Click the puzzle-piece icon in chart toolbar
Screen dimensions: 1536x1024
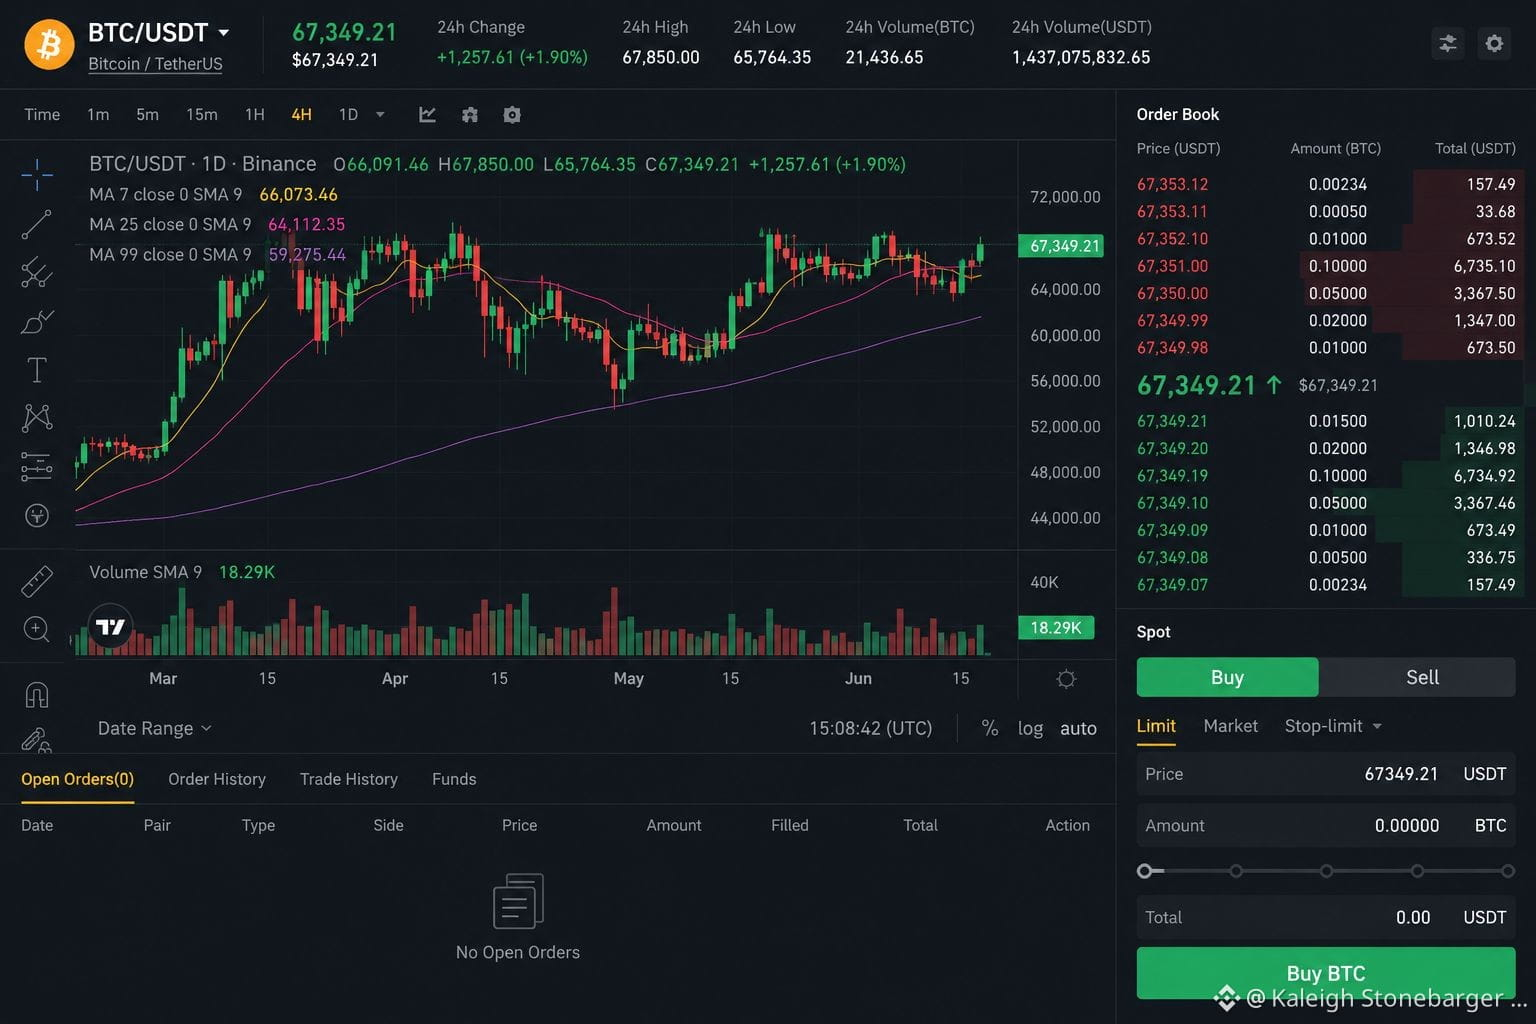tap(470, 115)
